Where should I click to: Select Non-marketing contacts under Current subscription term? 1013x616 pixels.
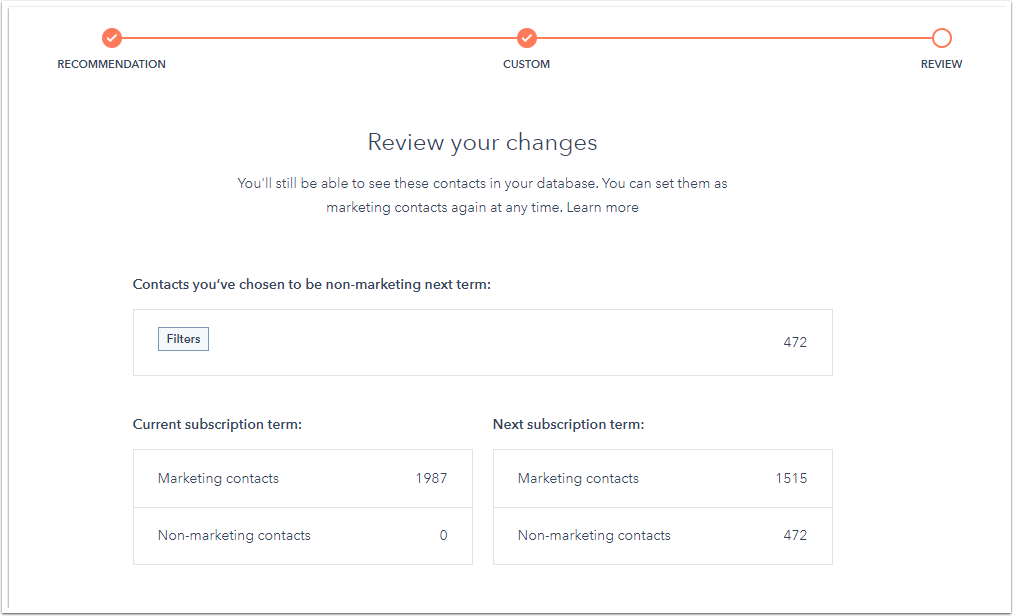tap(234, 535)
